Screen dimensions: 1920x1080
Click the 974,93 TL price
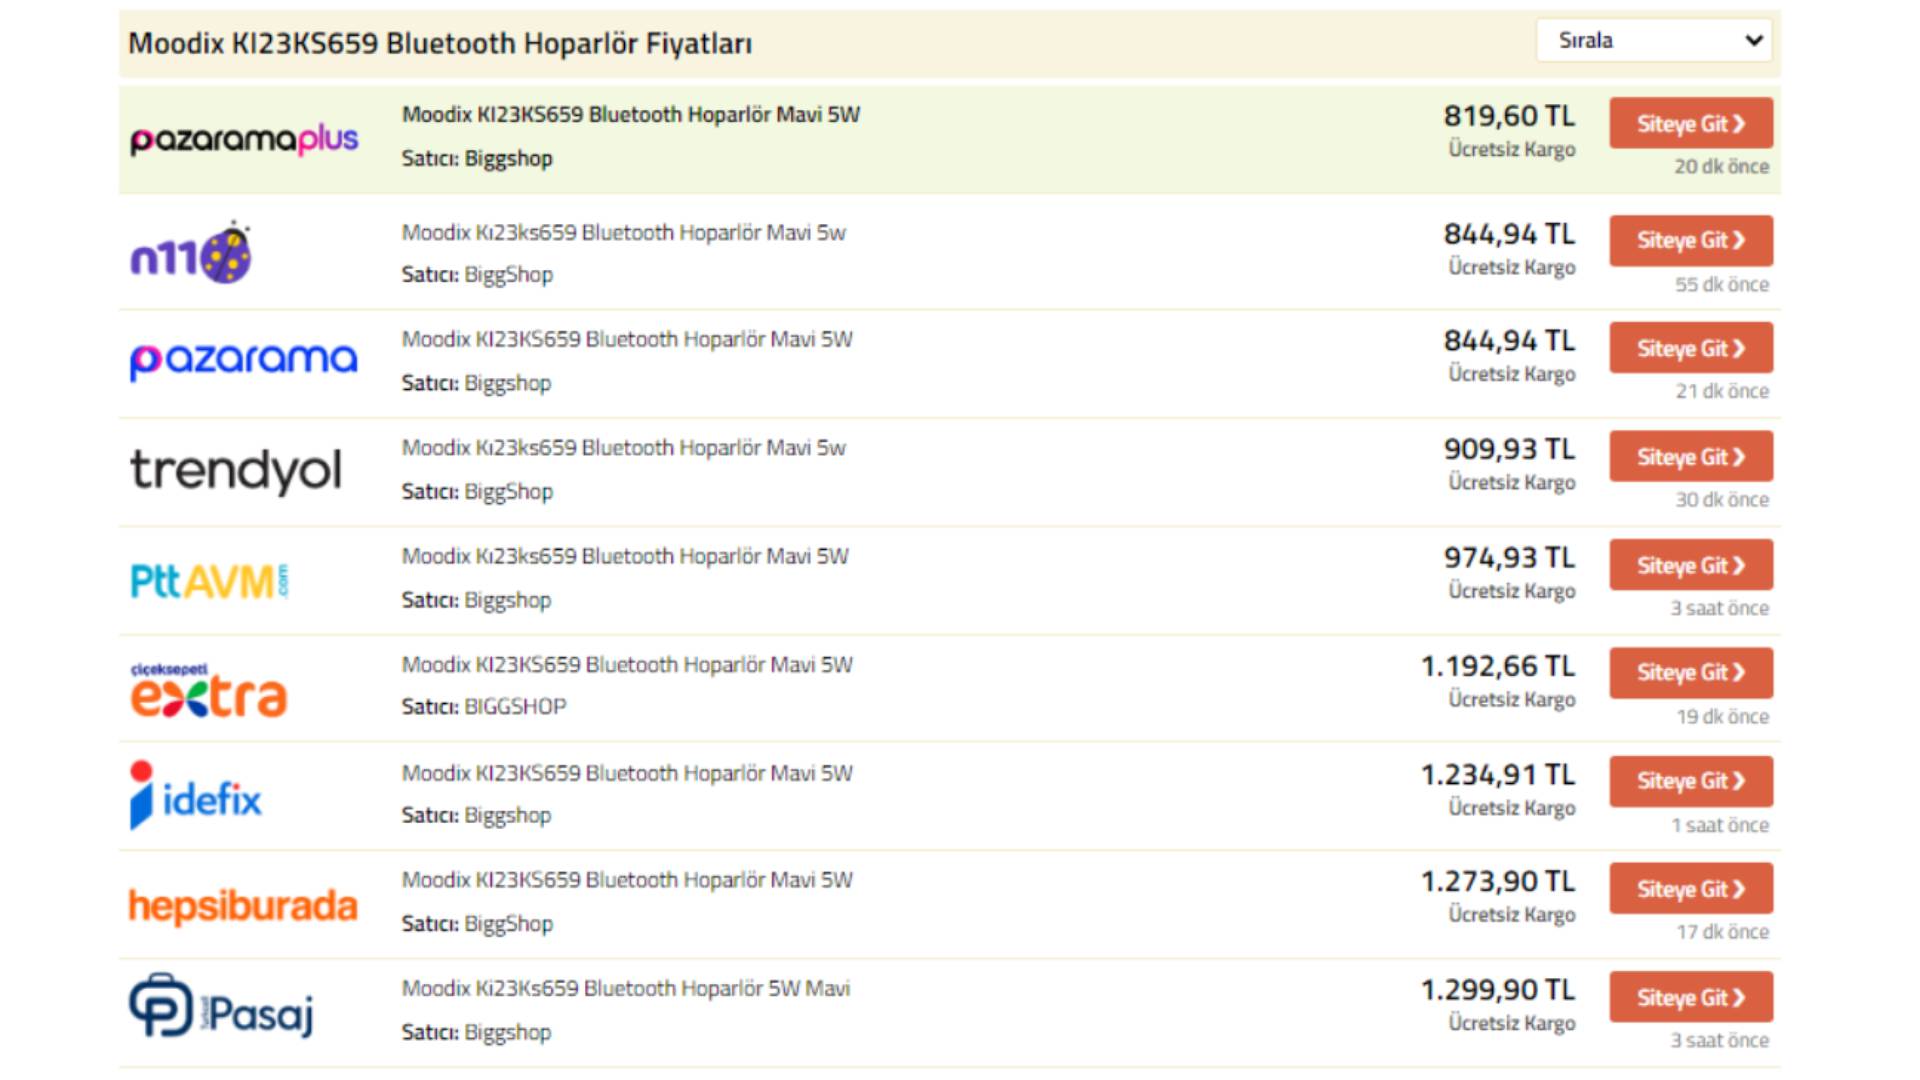coord(1508,558)
